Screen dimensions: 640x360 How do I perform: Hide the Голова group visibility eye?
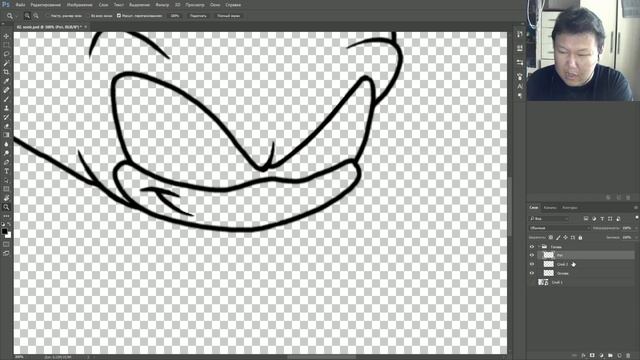click(532, 247)
